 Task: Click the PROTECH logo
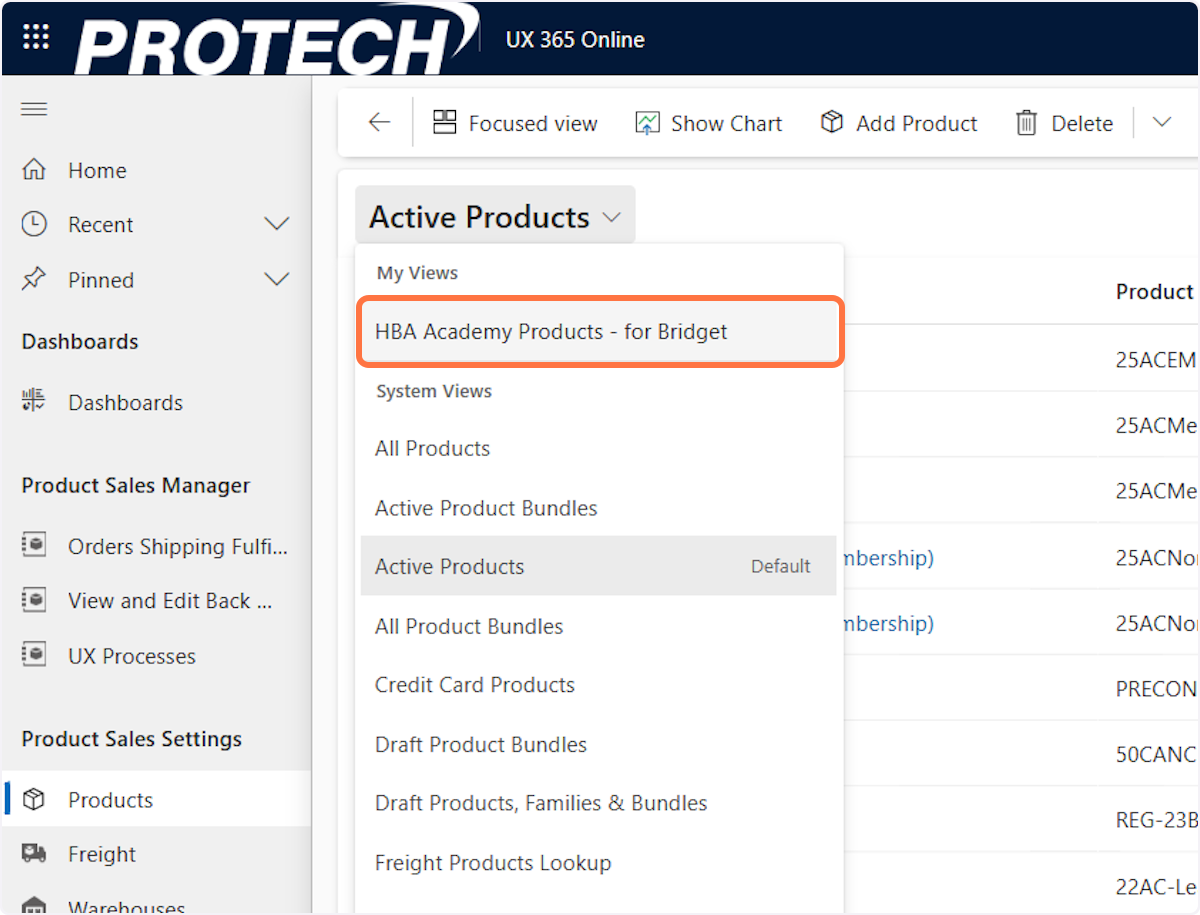(277, 40)
